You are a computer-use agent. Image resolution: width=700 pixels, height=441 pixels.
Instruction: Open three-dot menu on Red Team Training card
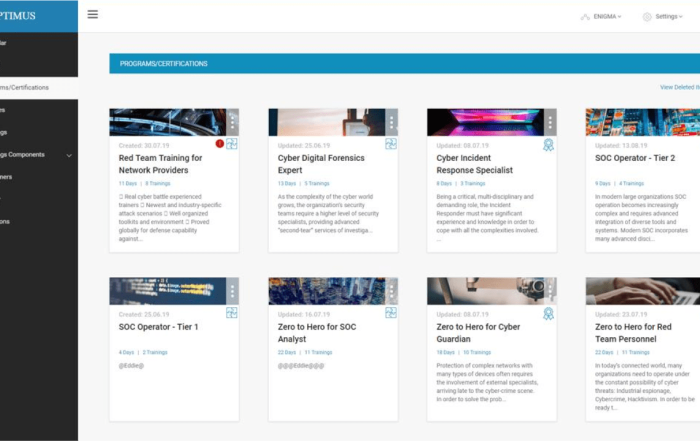point(232,122)
